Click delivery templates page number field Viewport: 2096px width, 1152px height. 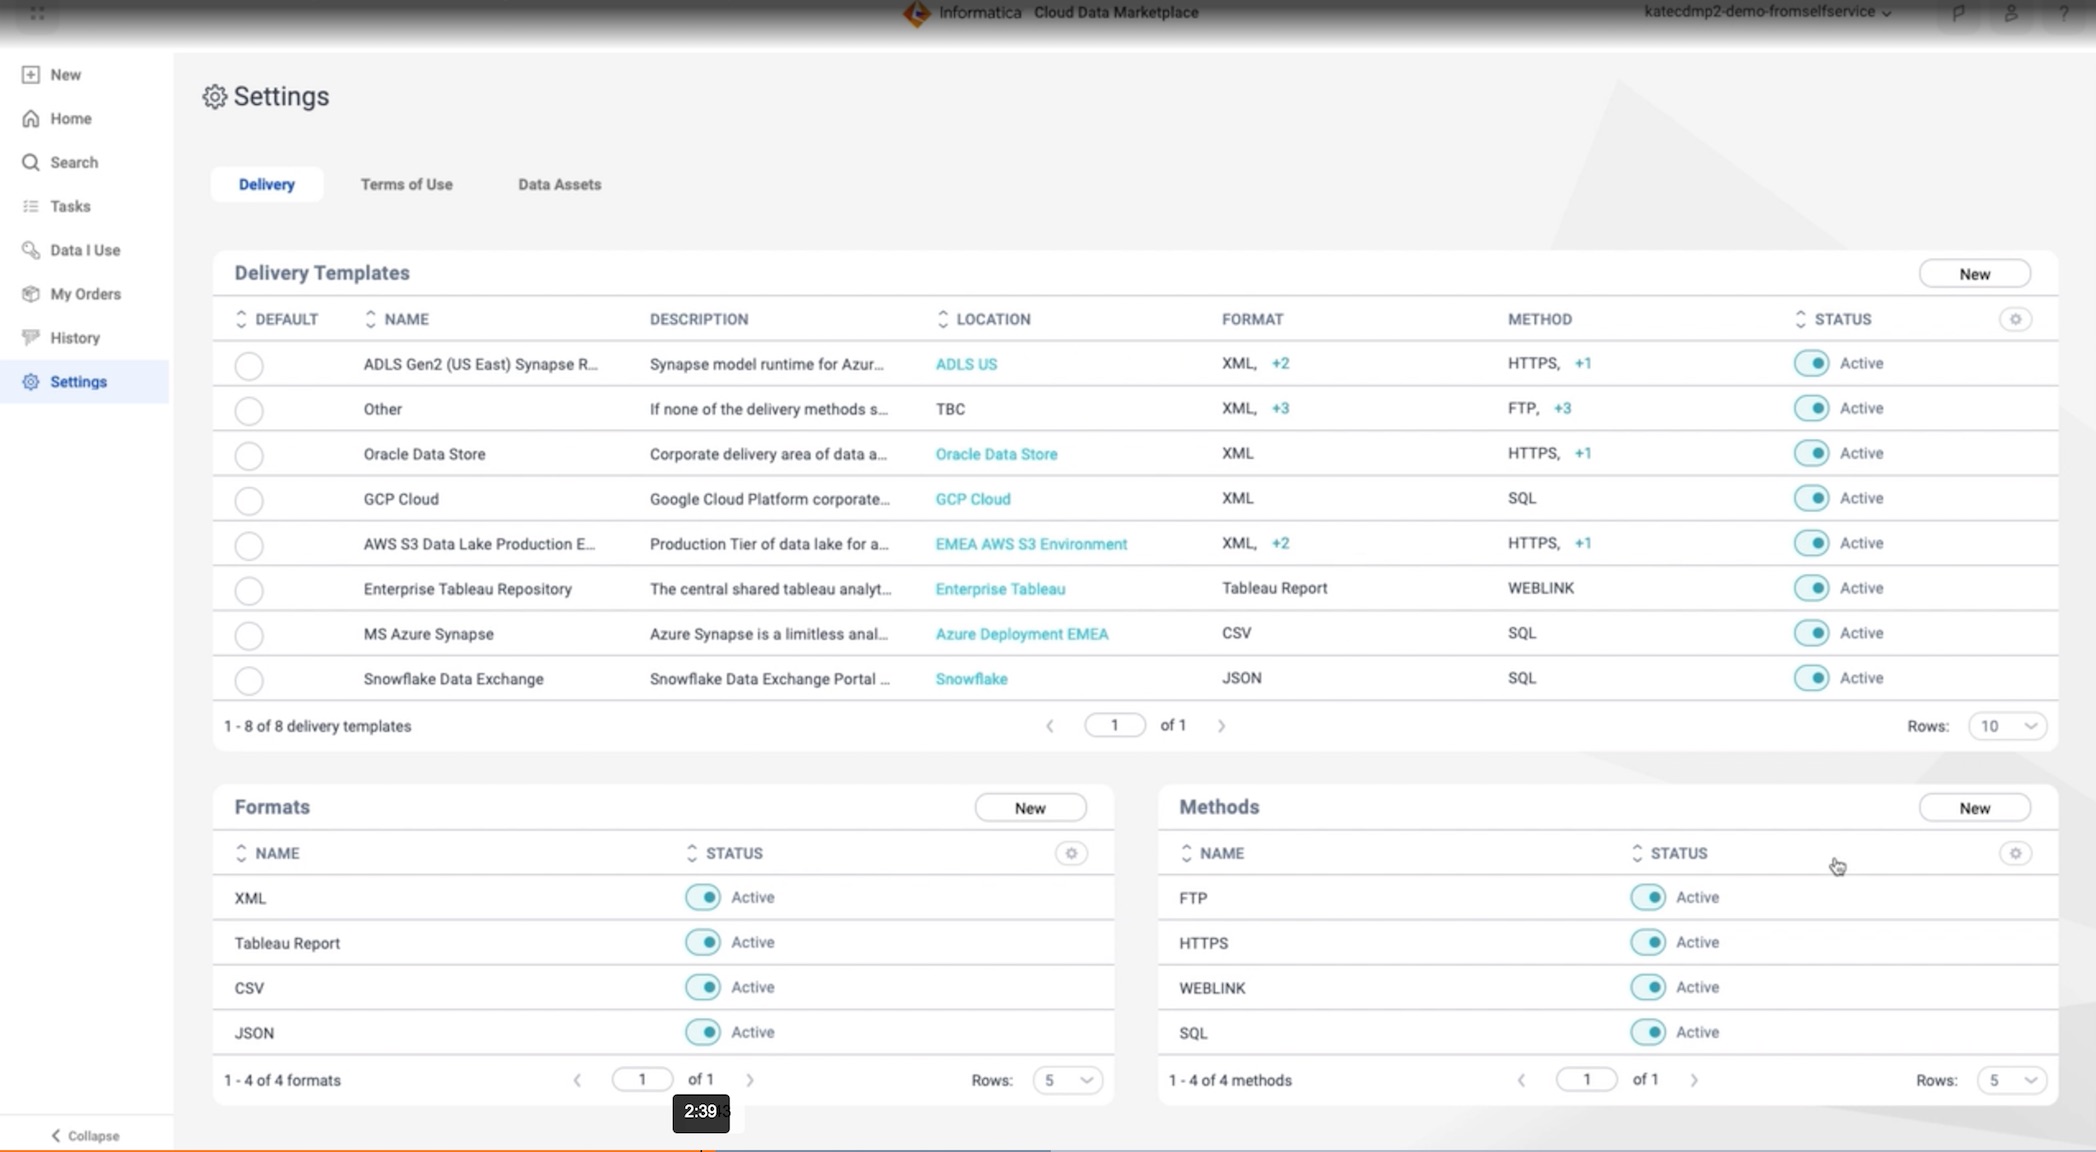1114,726
